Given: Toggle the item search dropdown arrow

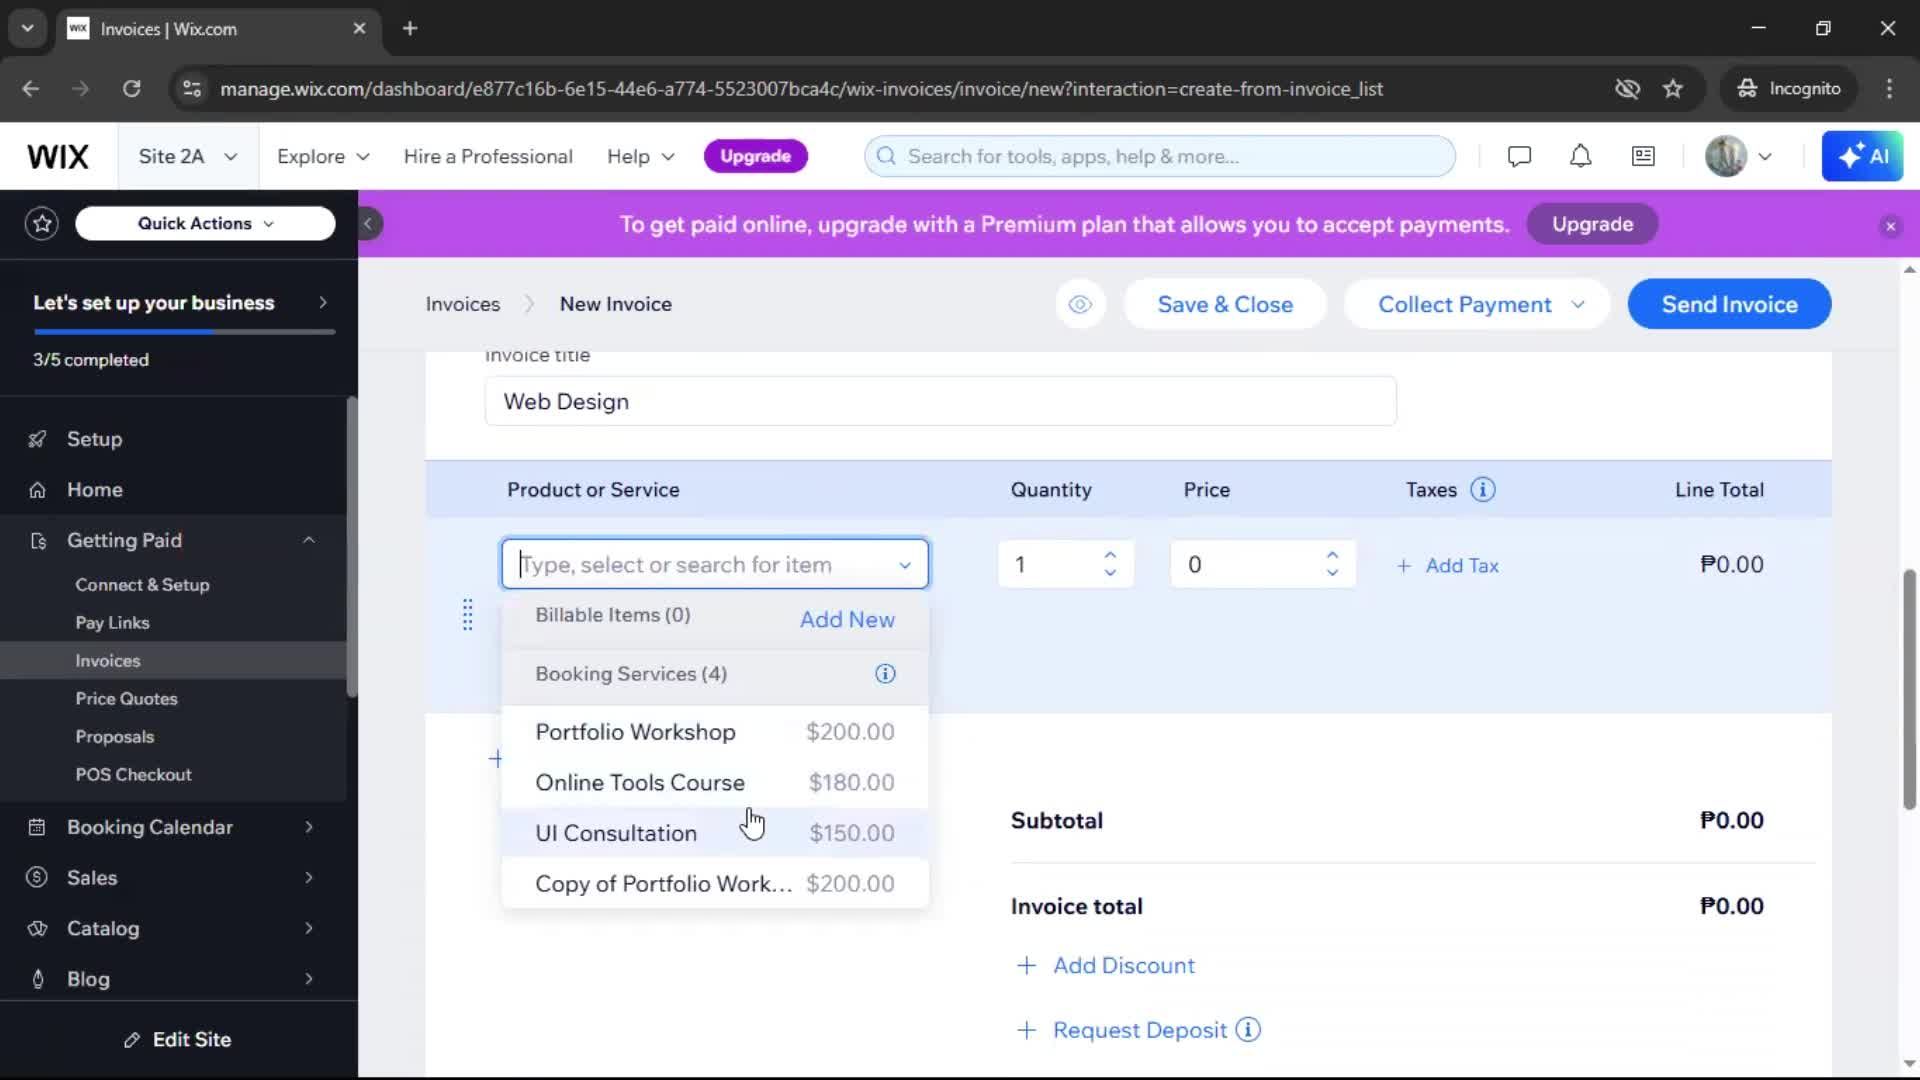Looking at the screenshot, I should click(x=905, y=566).
